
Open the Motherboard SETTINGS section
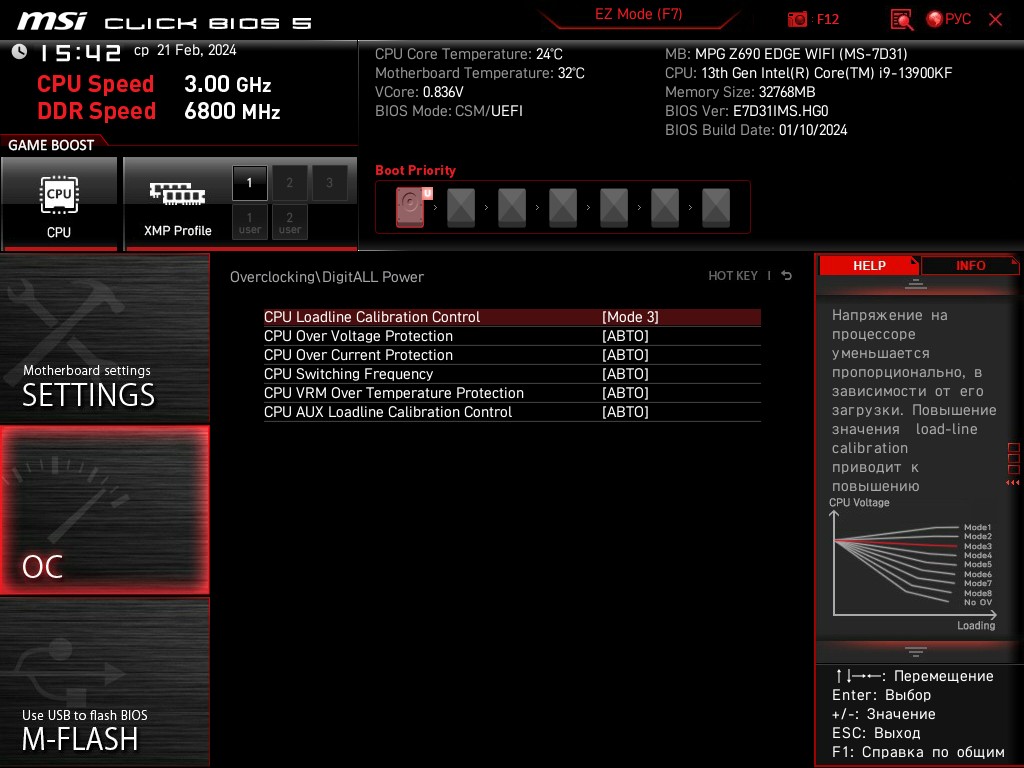pos(104,338)
